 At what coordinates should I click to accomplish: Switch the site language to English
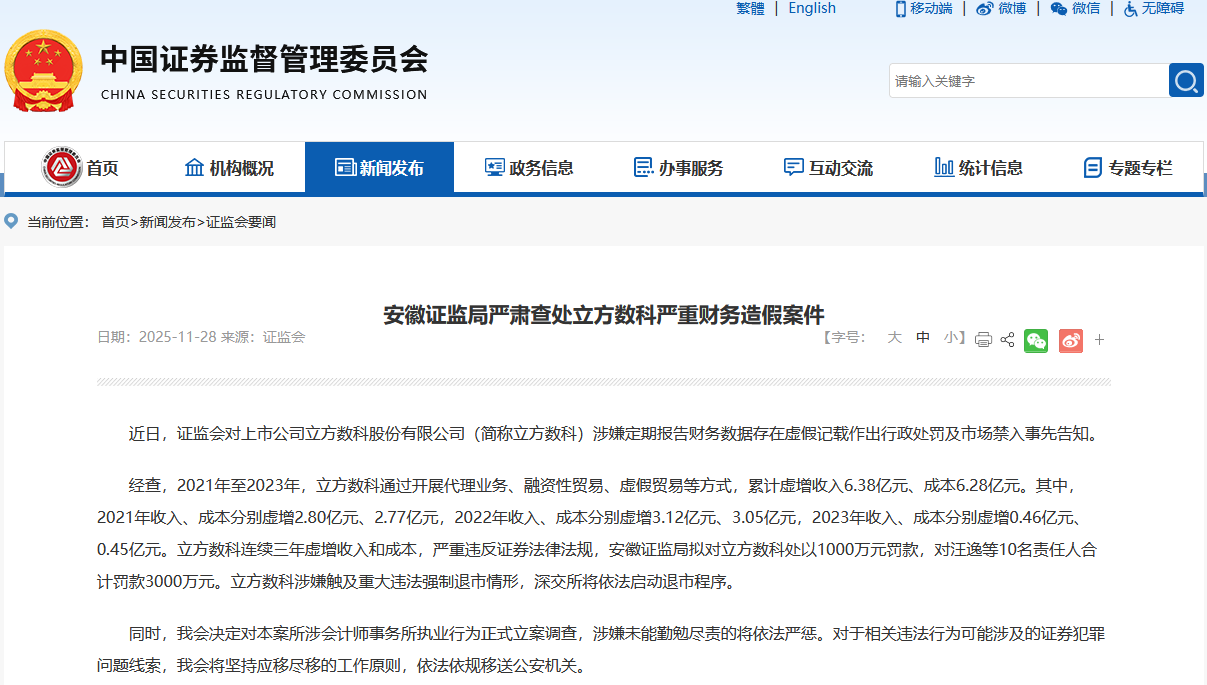pos(811,9)
